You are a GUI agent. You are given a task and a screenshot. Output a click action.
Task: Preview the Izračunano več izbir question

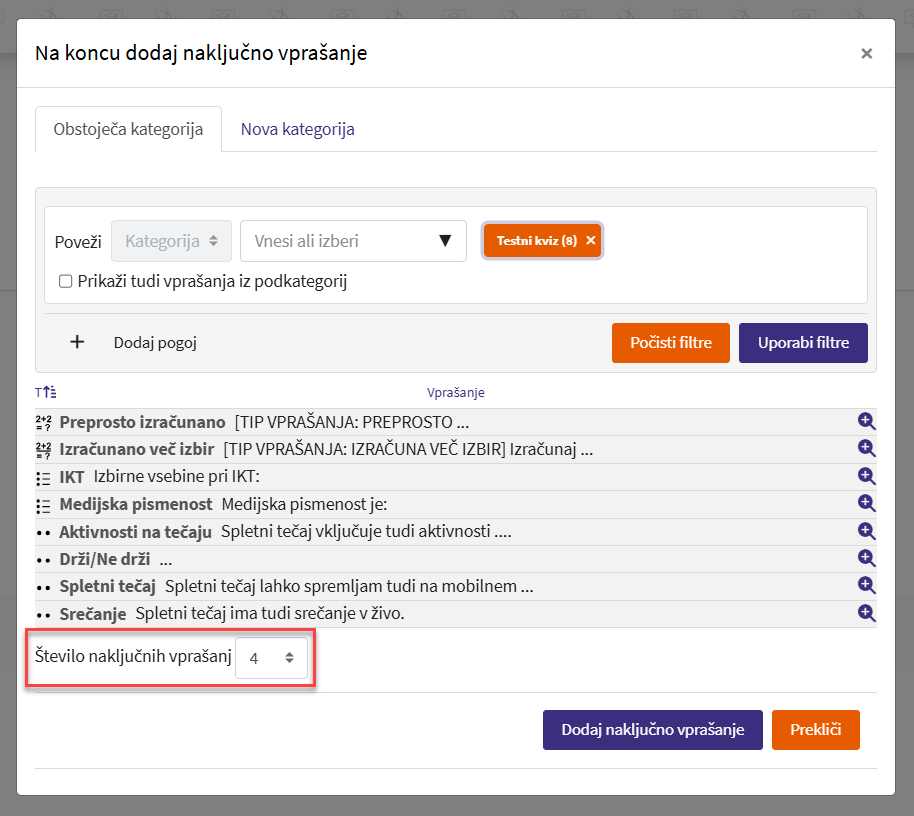[x=866, y=449]
